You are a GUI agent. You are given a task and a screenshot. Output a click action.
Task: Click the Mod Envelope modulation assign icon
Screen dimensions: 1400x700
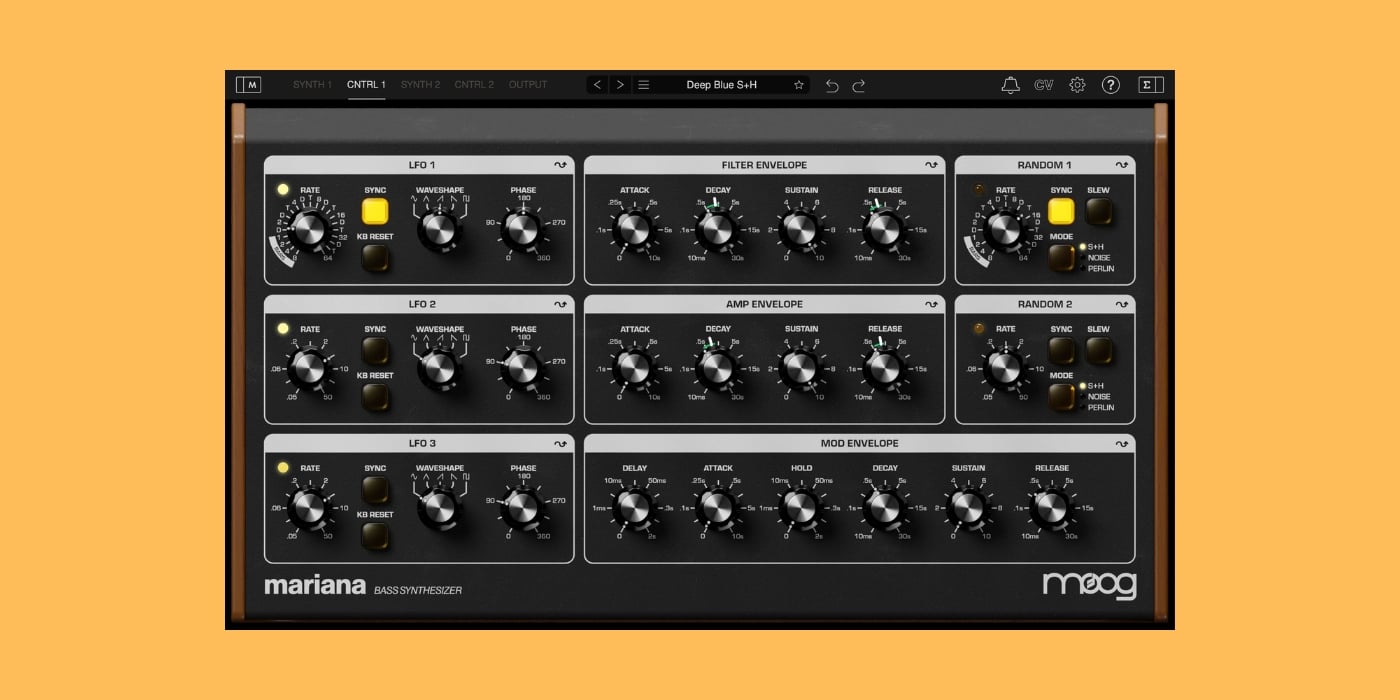coord(1122,443)
